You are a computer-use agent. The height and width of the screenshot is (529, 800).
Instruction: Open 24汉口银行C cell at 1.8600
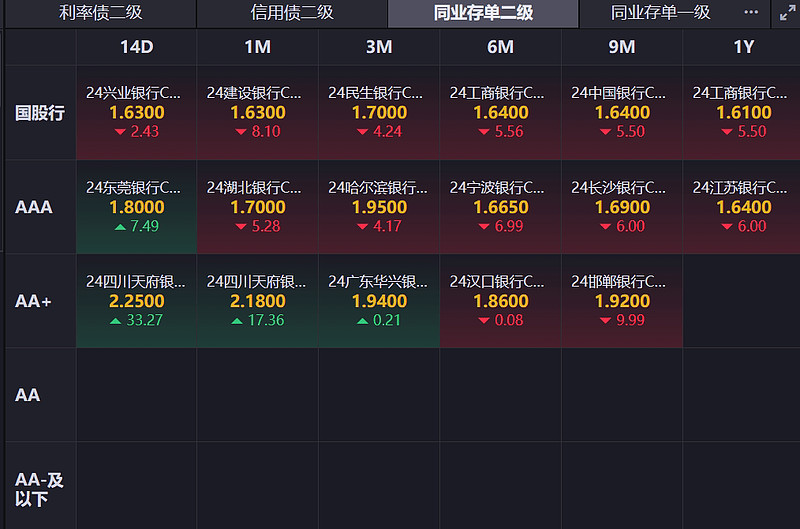(x=501, y=301)
